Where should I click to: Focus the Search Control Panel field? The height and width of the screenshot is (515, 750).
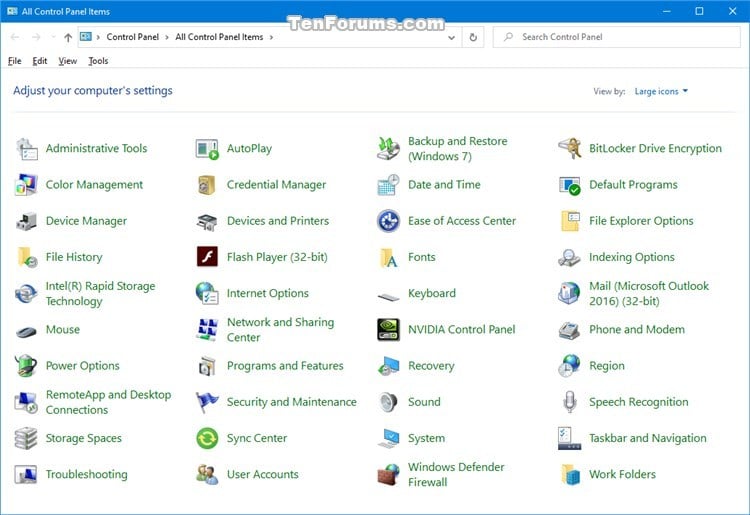tap(617, 37)
